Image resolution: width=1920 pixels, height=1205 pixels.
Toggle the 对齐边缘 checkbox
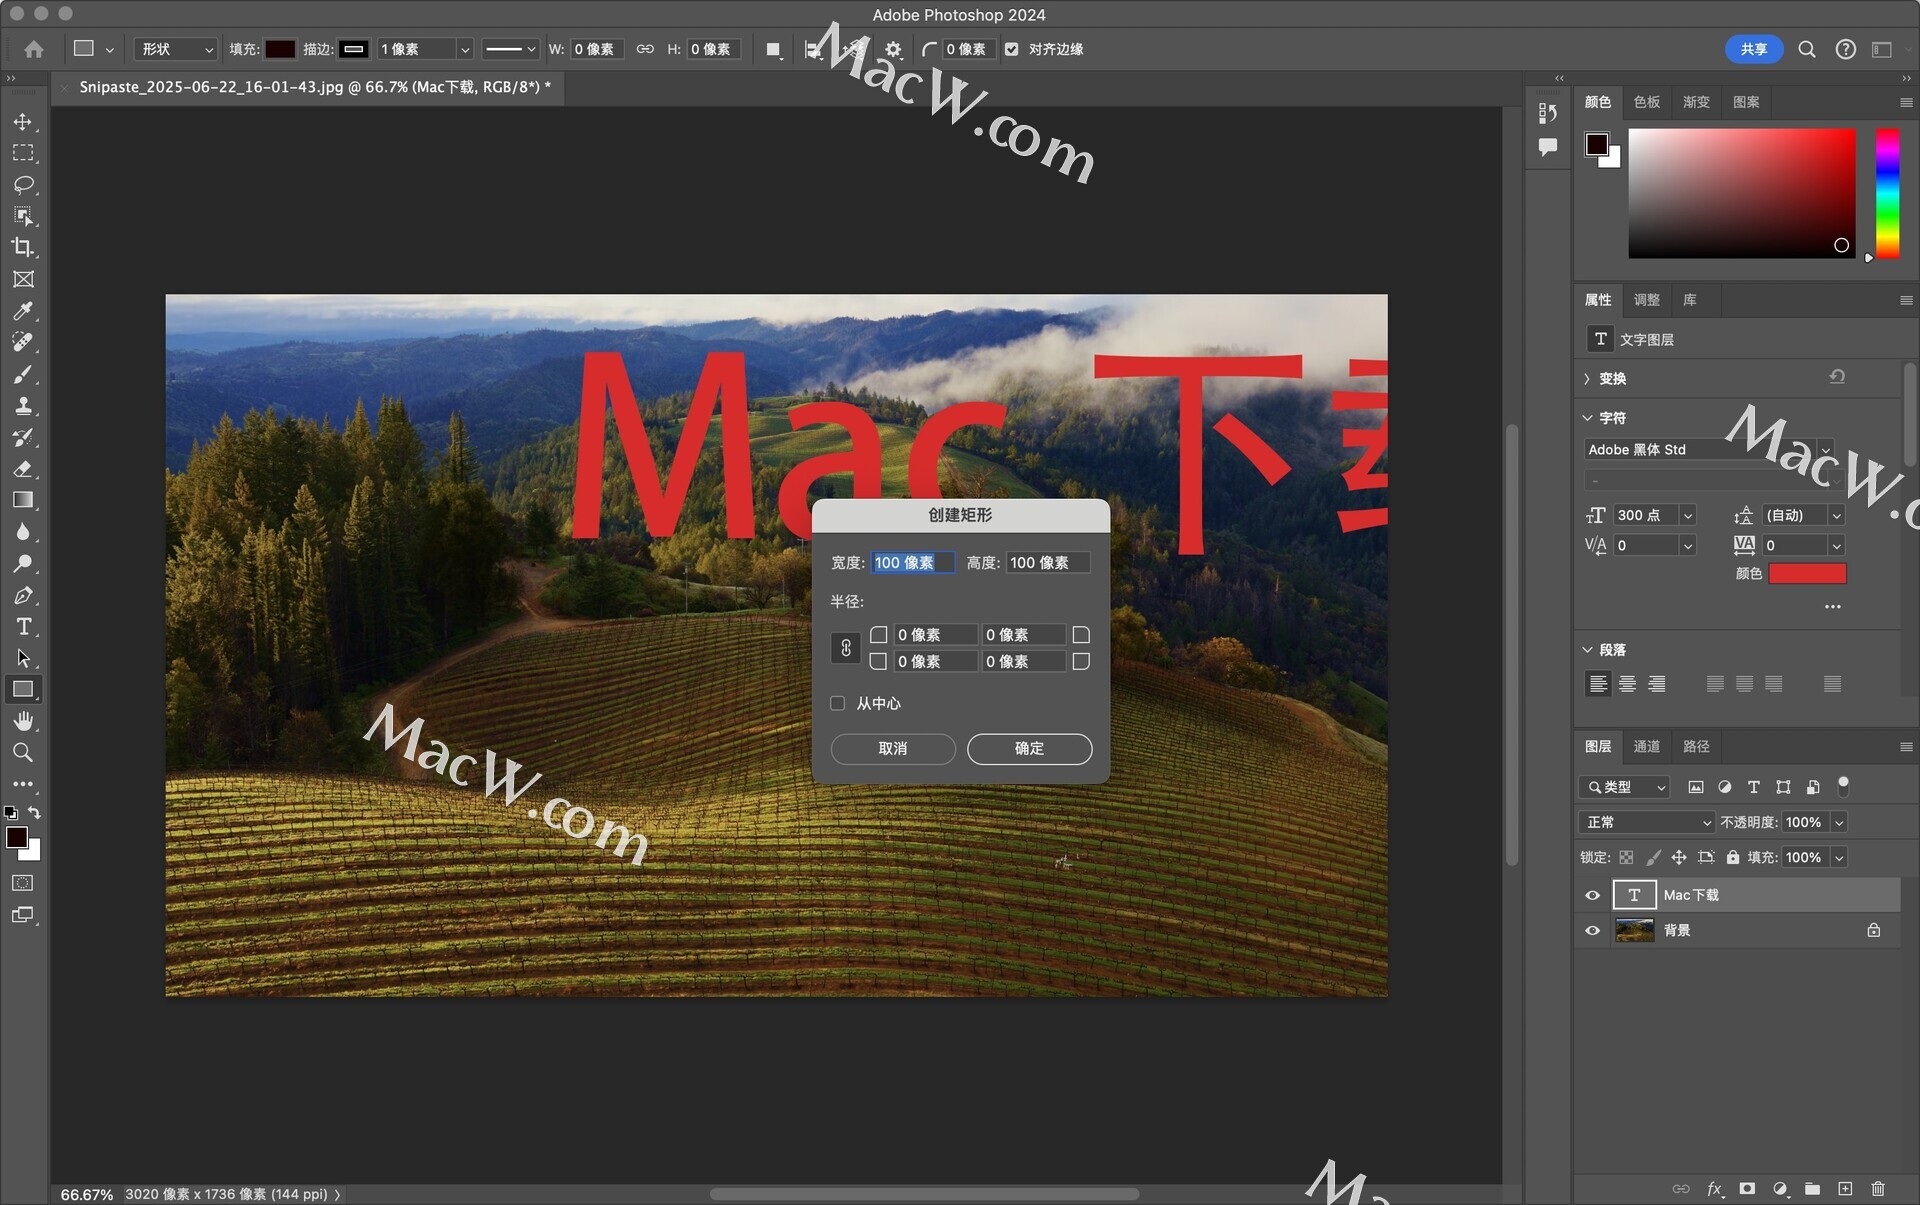click(1012, 49)
